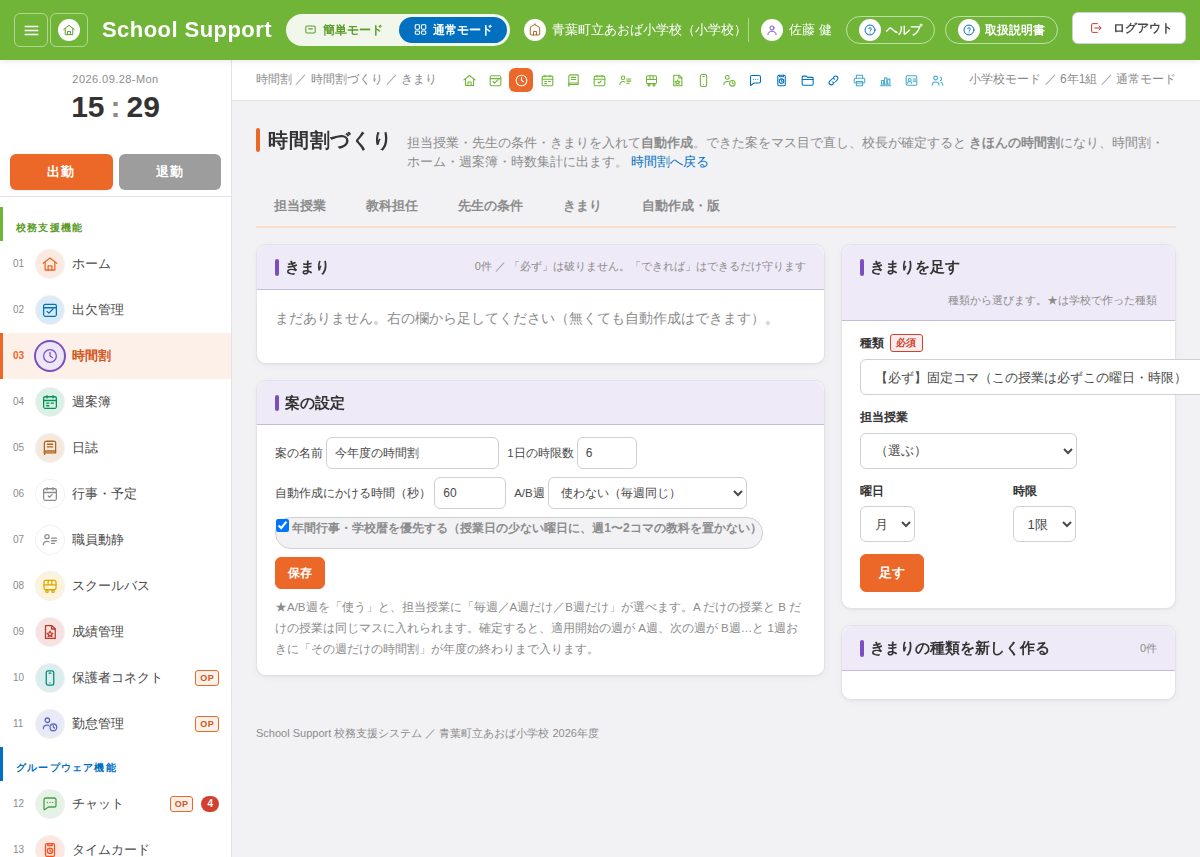Click the ログアウト button
The image size is (1200, 857).
point(1130,28)
